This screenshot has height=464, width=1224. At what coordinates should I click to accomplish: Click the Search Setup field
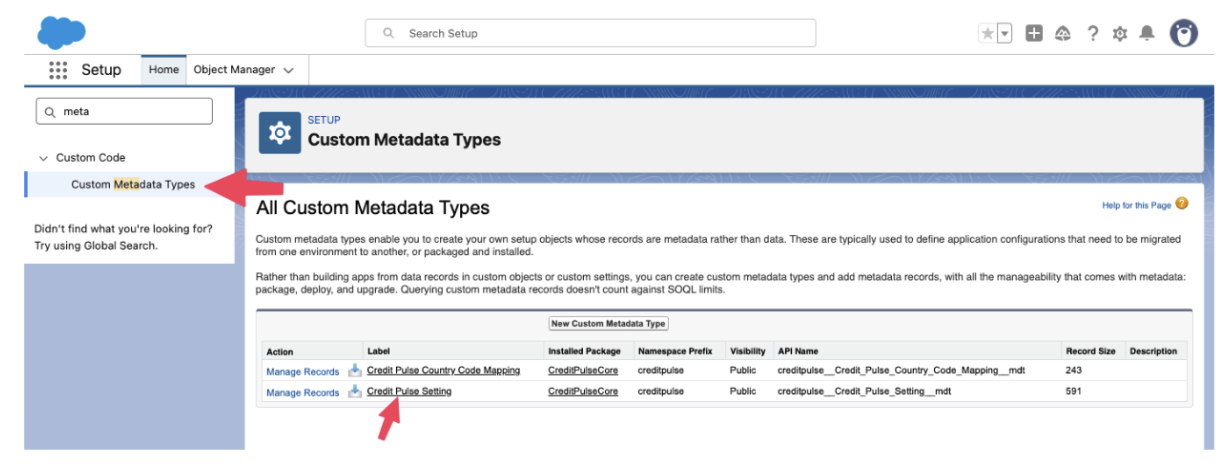pos(590,33)
